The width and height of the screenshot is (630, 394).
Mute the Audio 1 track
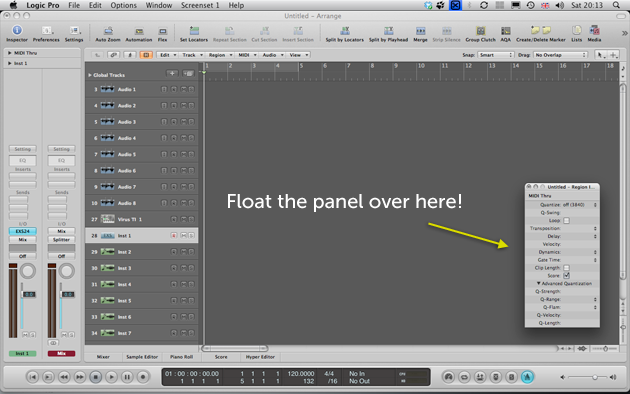pyautogui.click(x=183, y=90)
